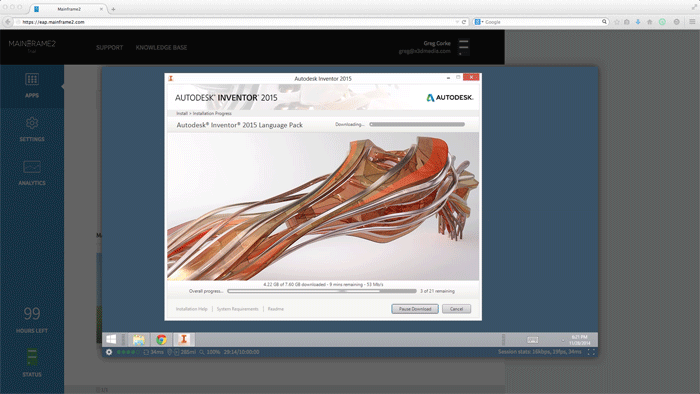Click the overall progress bar
Viewport: 700px width, 394px height.
pos(321,291)
